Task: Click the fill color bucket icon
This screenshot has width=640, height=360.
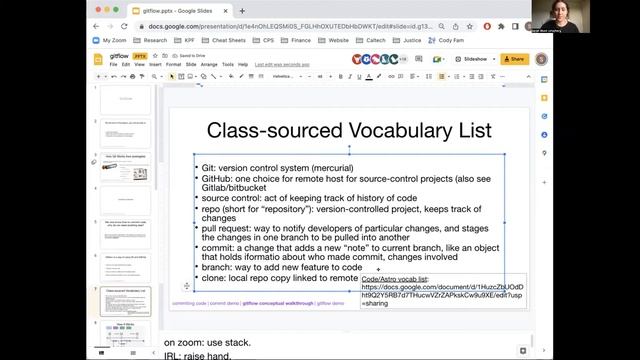Action: tap(231, 76)
